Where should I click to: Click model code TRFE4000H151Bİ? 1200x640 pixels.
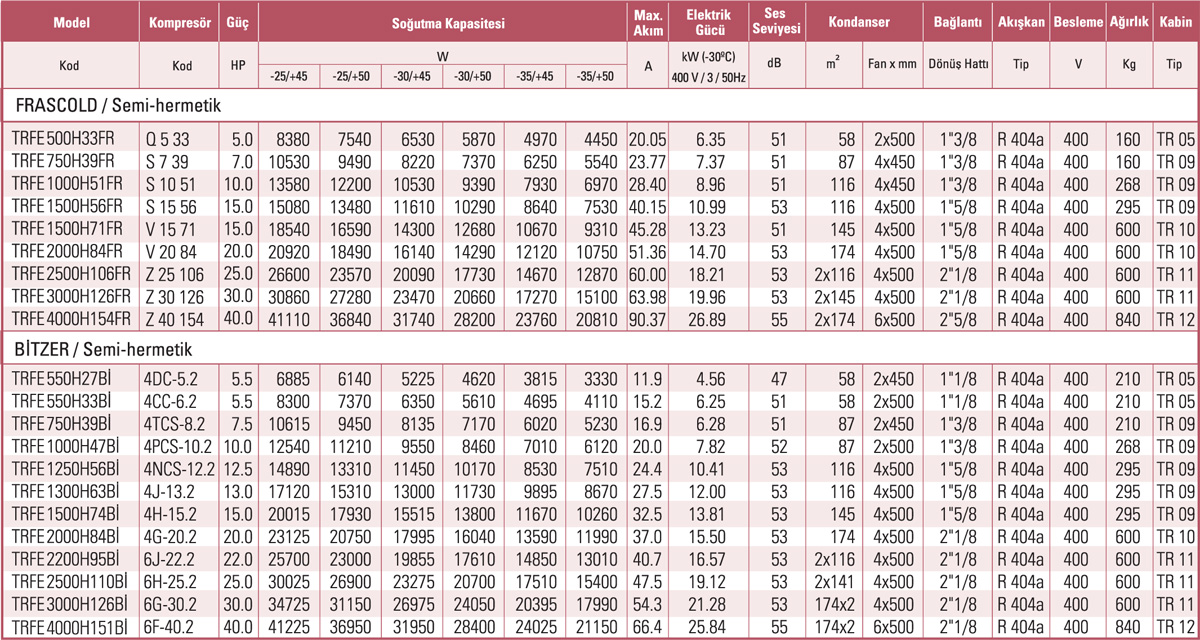coord(67,626)
